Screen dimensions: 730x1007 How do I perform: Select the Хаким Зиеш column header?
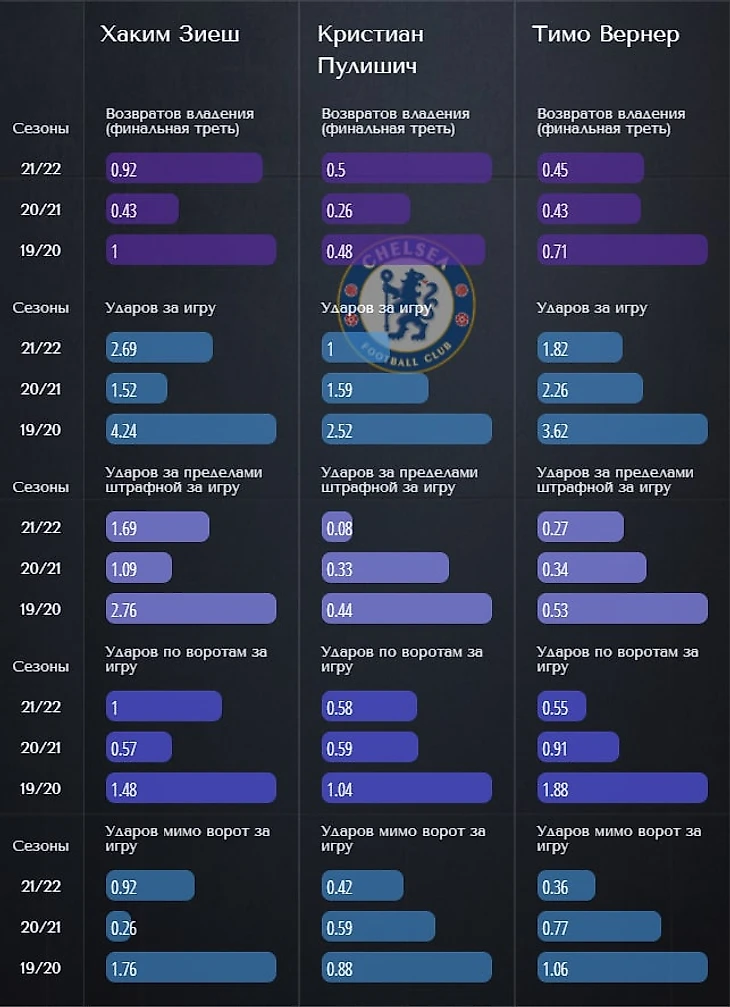point(170,35)
